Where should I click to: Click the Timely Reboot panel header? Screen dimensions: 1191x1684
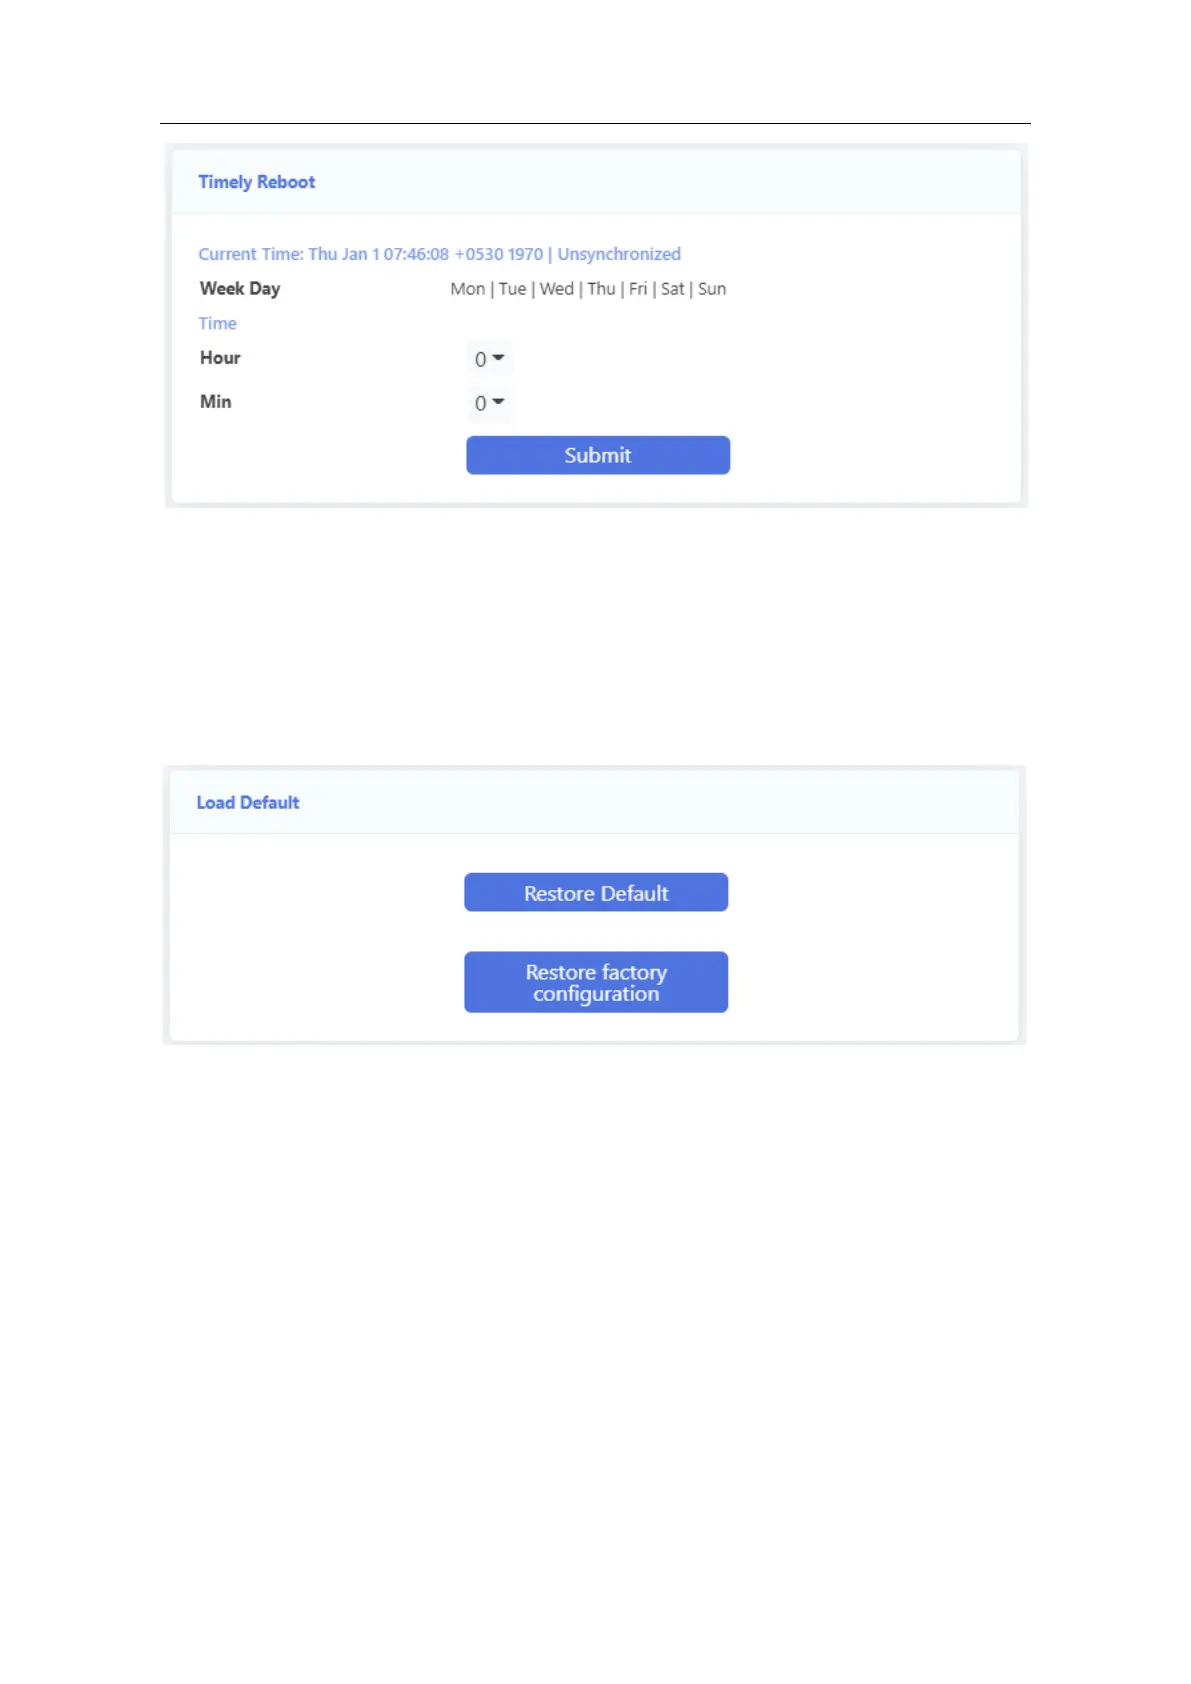click(x=257, y=182)
